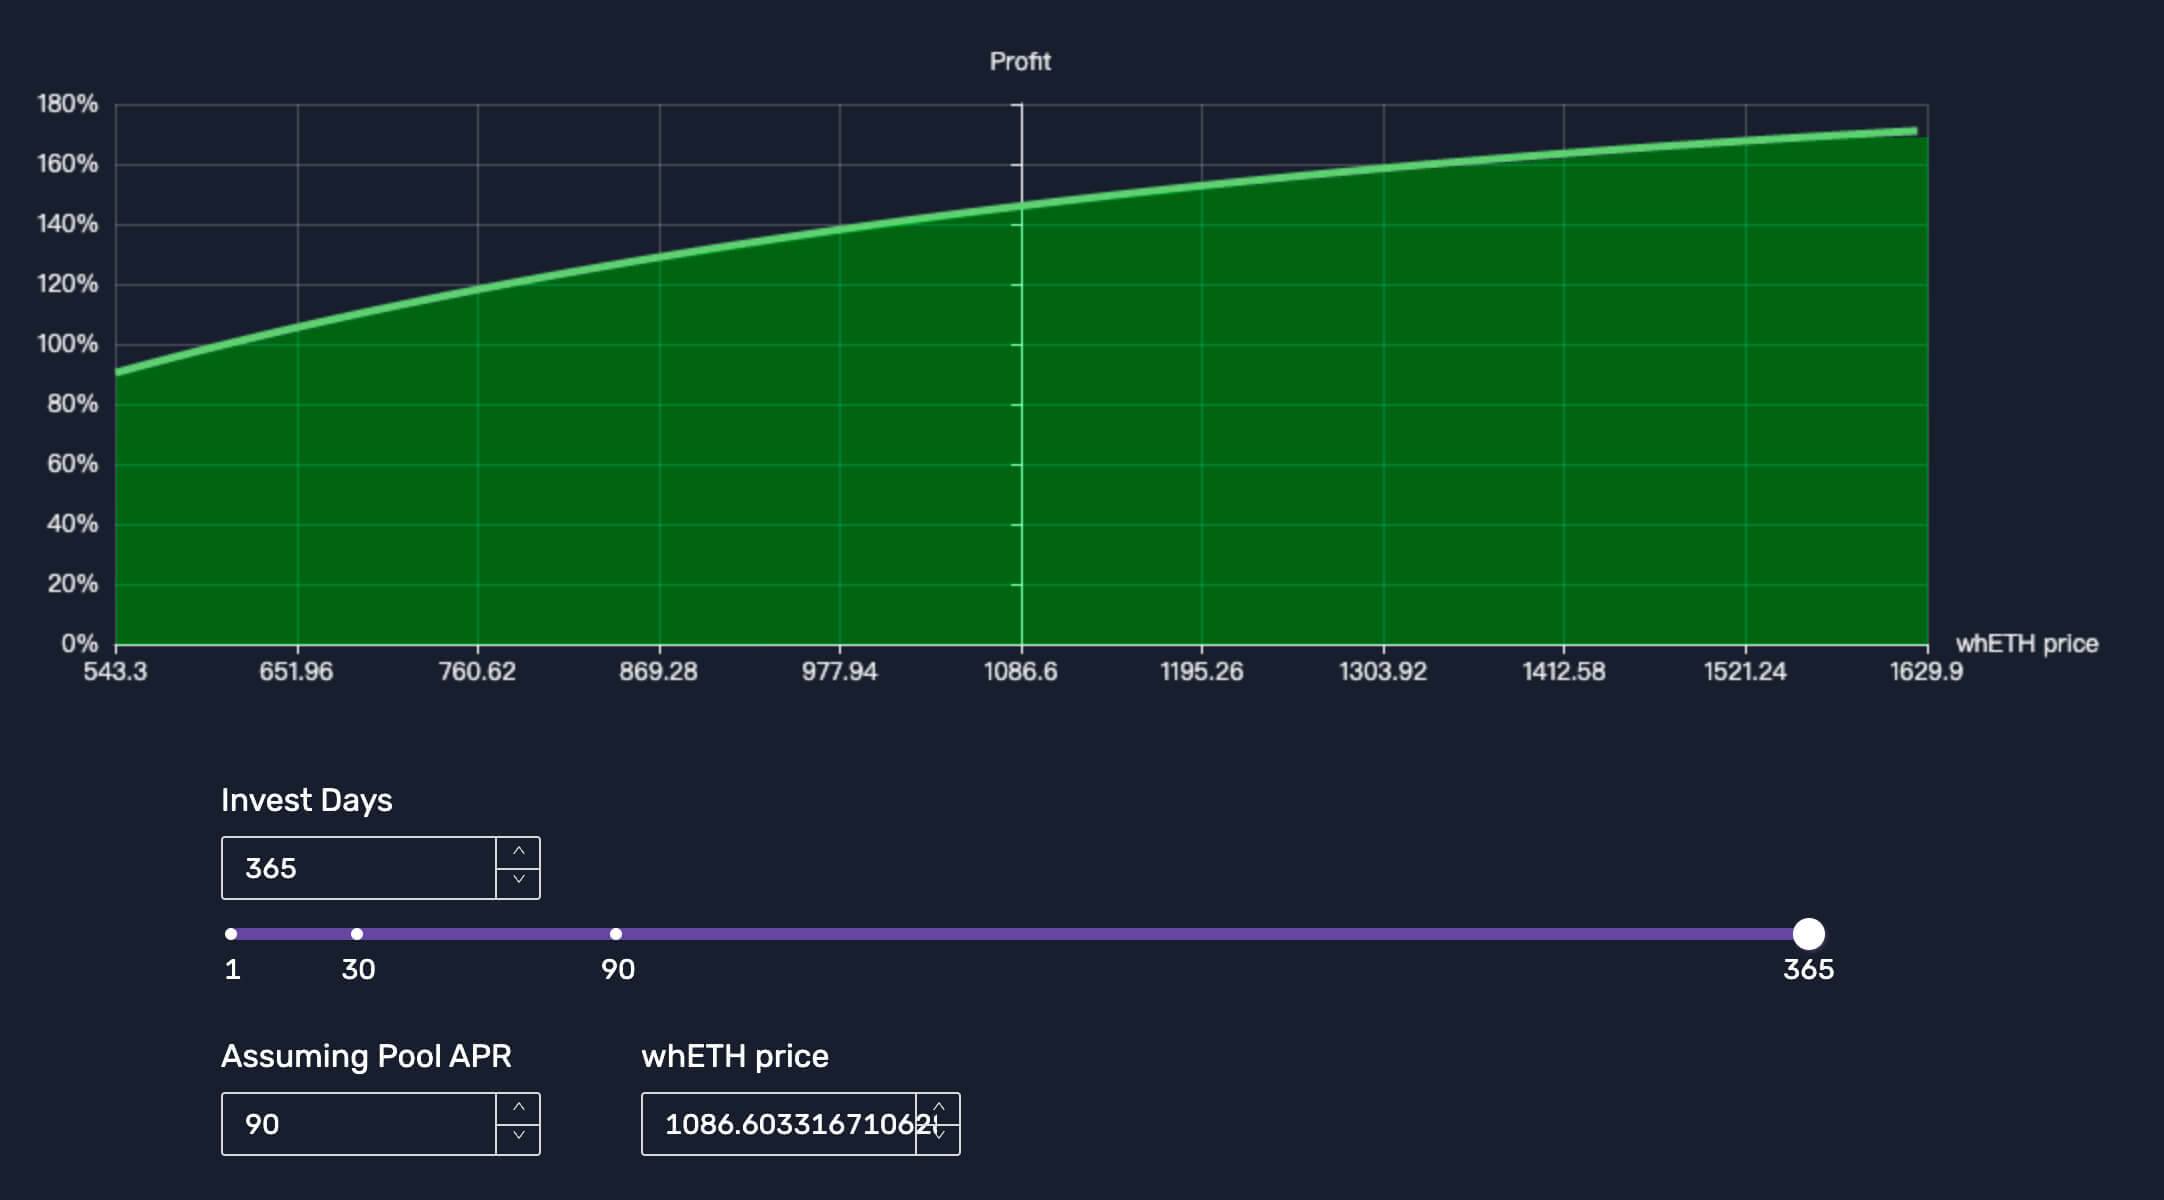Click the Invest Days input field
The height and width of the screenshot is (1200, 2164).
(359, 868)
